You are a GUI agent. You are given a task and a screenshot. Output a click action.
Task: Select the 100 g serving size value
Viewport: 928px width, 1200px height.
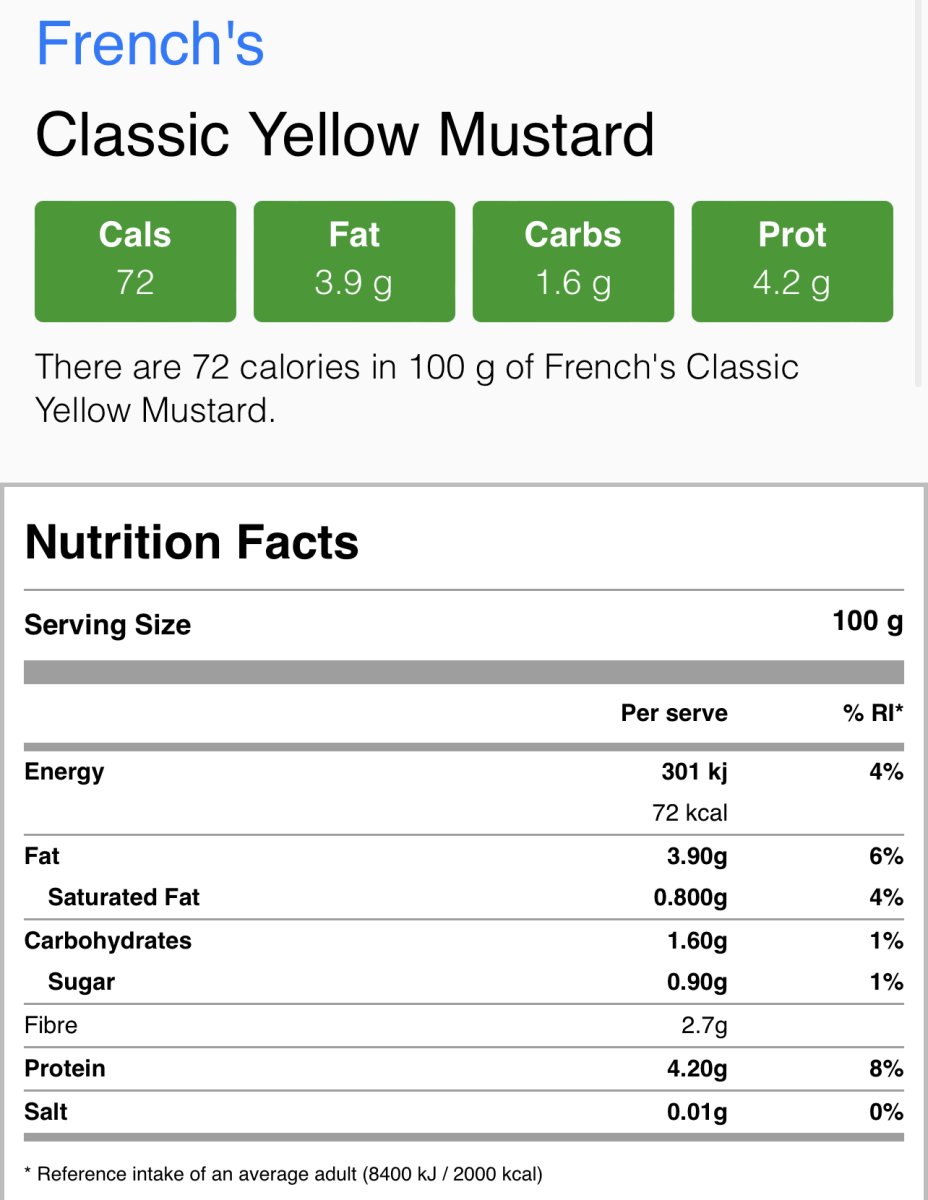coord(867,622)
